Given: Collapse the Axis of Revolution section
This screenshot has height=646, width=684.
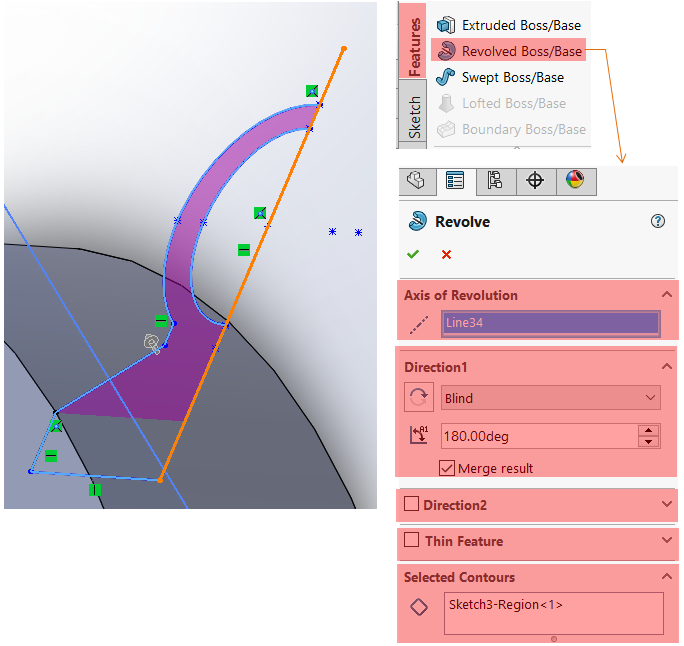Looking at the screenshot, I should pyautogui.click(x=666, y=294).
